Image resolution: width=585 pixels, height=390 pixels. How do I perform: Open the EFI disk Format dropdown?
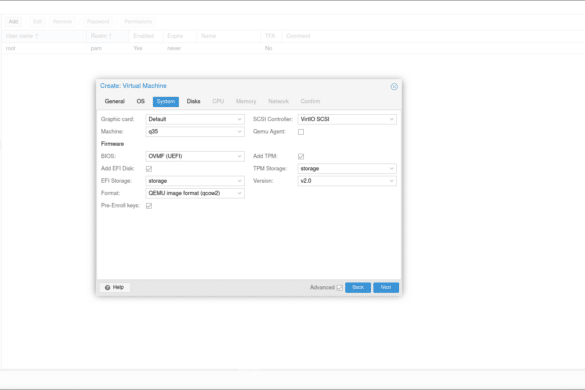coord(195,193)
